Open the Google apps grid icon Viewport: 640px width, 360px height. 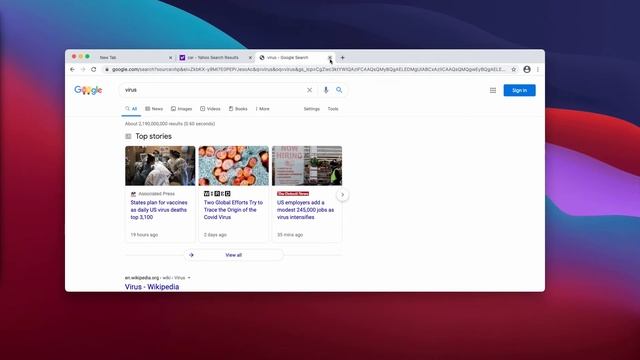click(493, 90)
